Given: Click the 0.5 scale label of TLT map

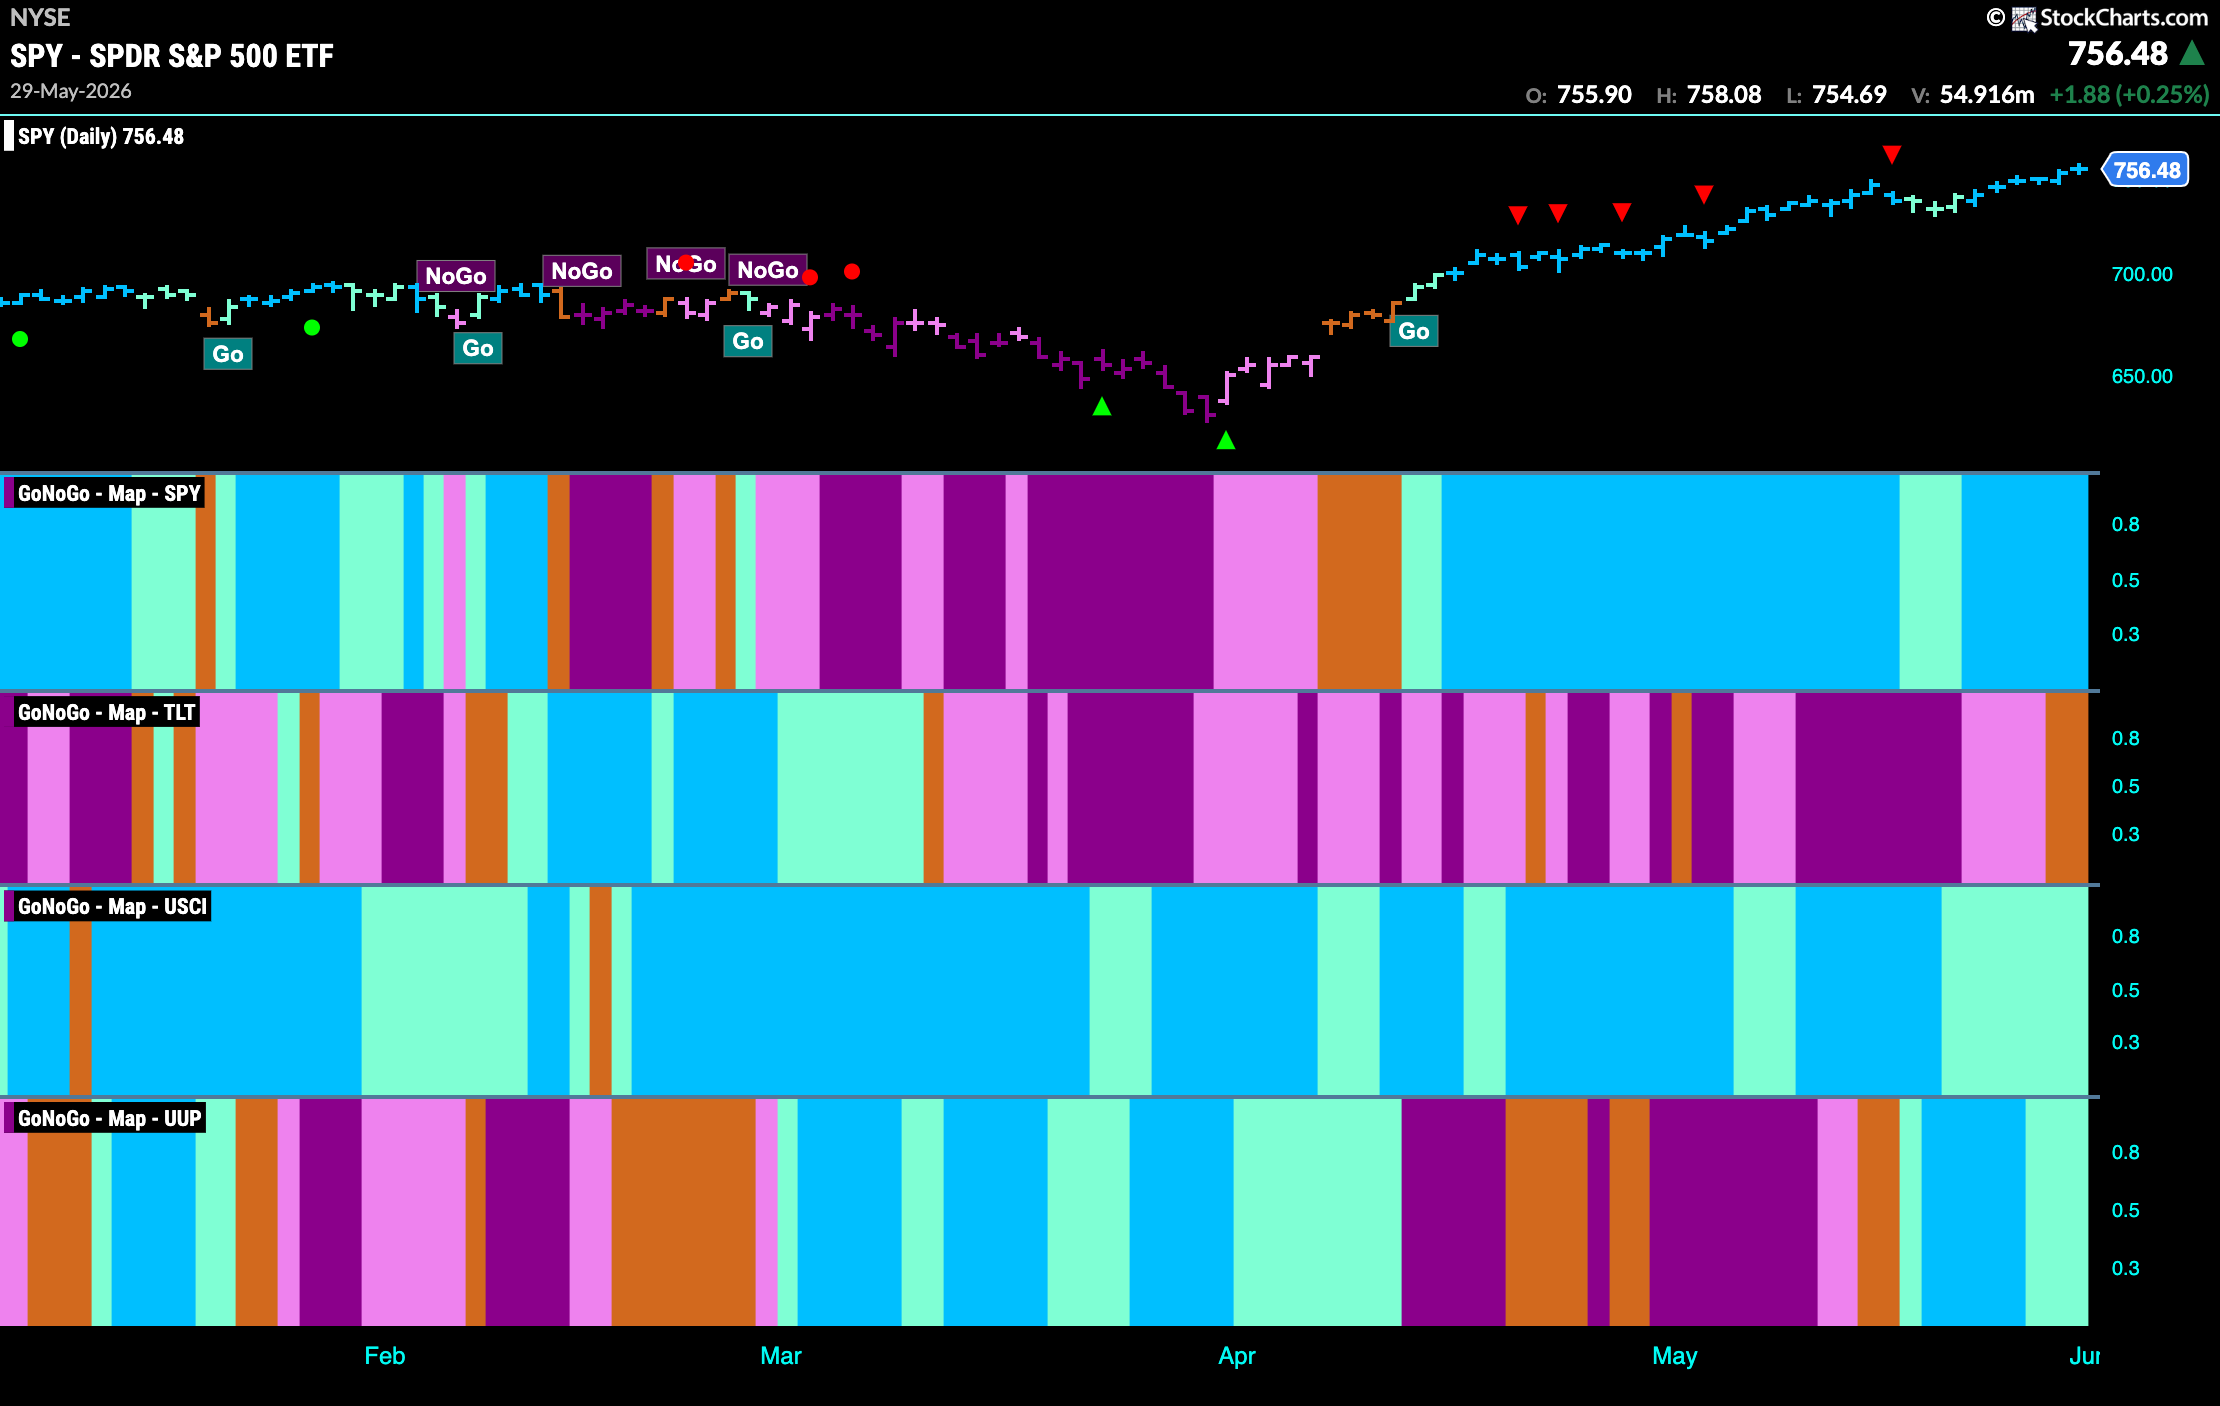Looking at the screenshot, I should tap(2126, 787).
